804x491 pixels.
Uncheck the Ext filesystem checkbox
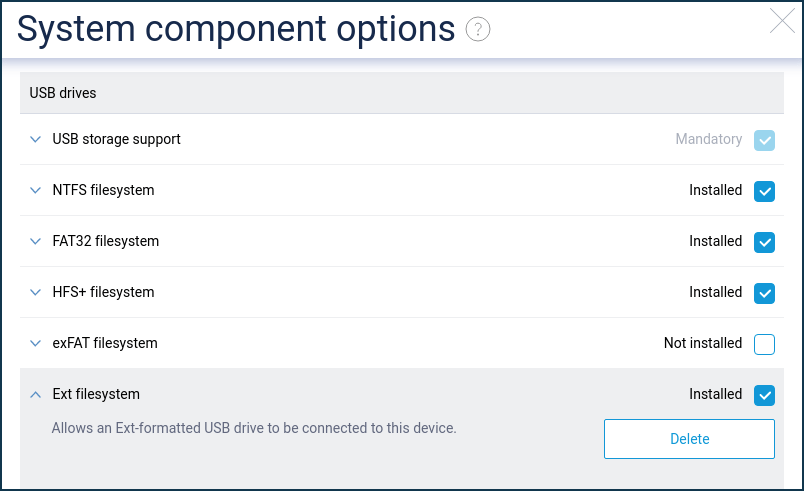point(764,395)
